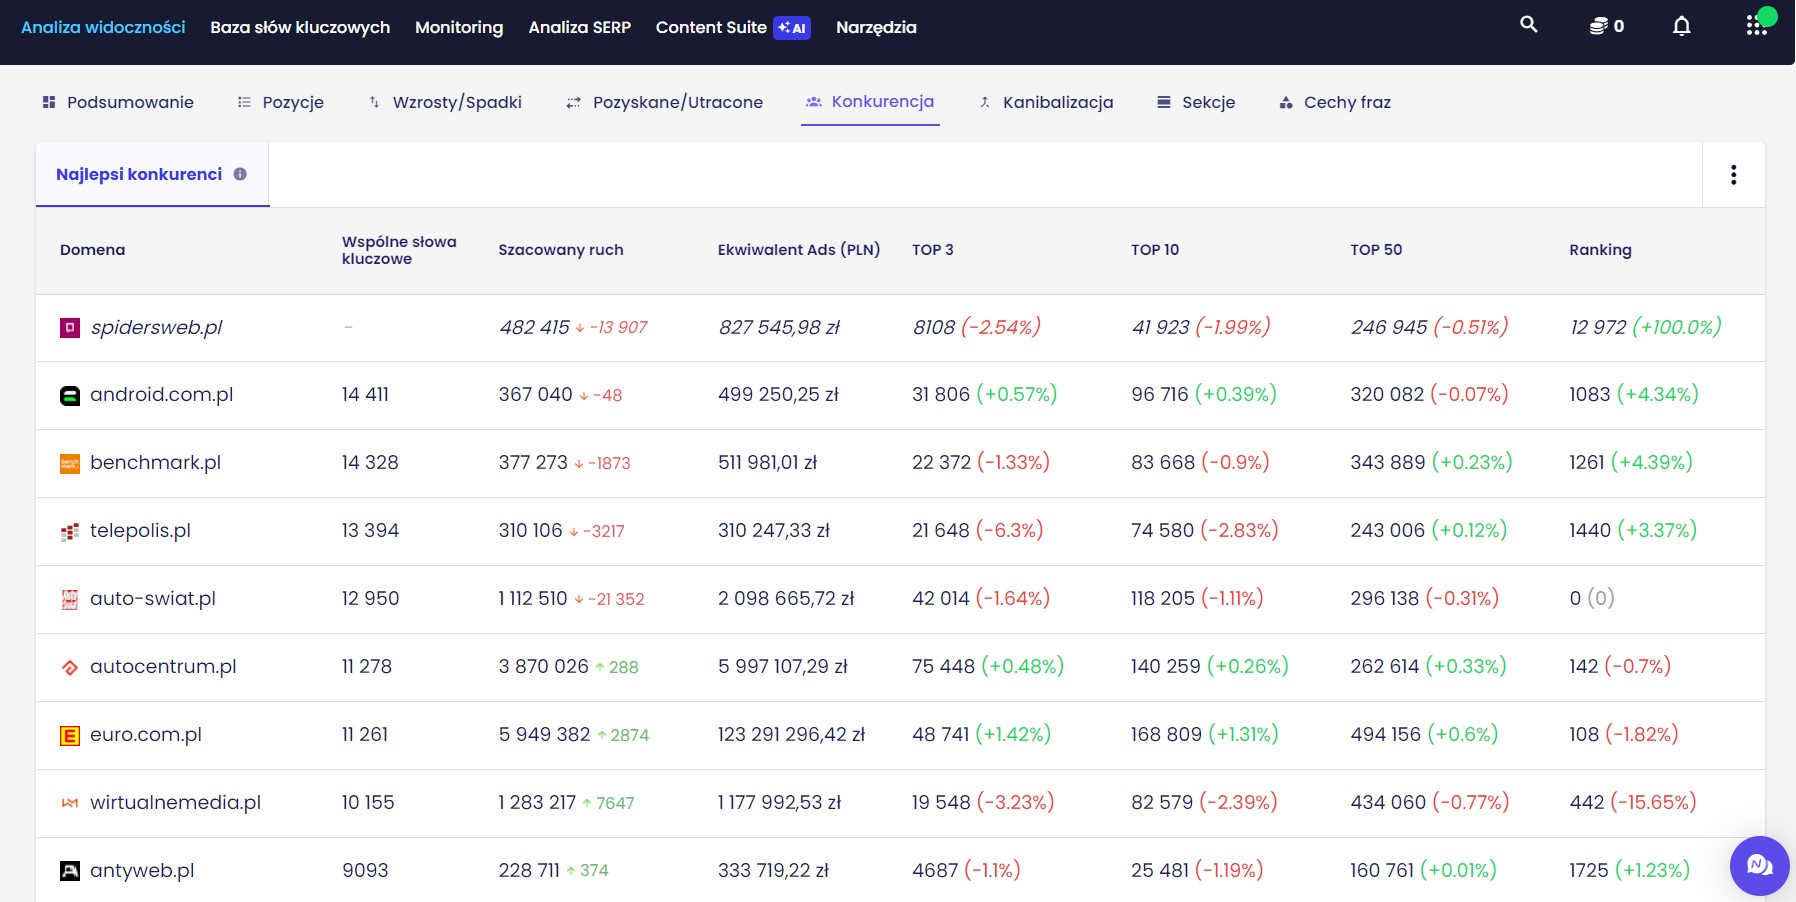Open auto-swiat.pl domain link
This screenshot has width=1796, height=902.
click(153, 599)
